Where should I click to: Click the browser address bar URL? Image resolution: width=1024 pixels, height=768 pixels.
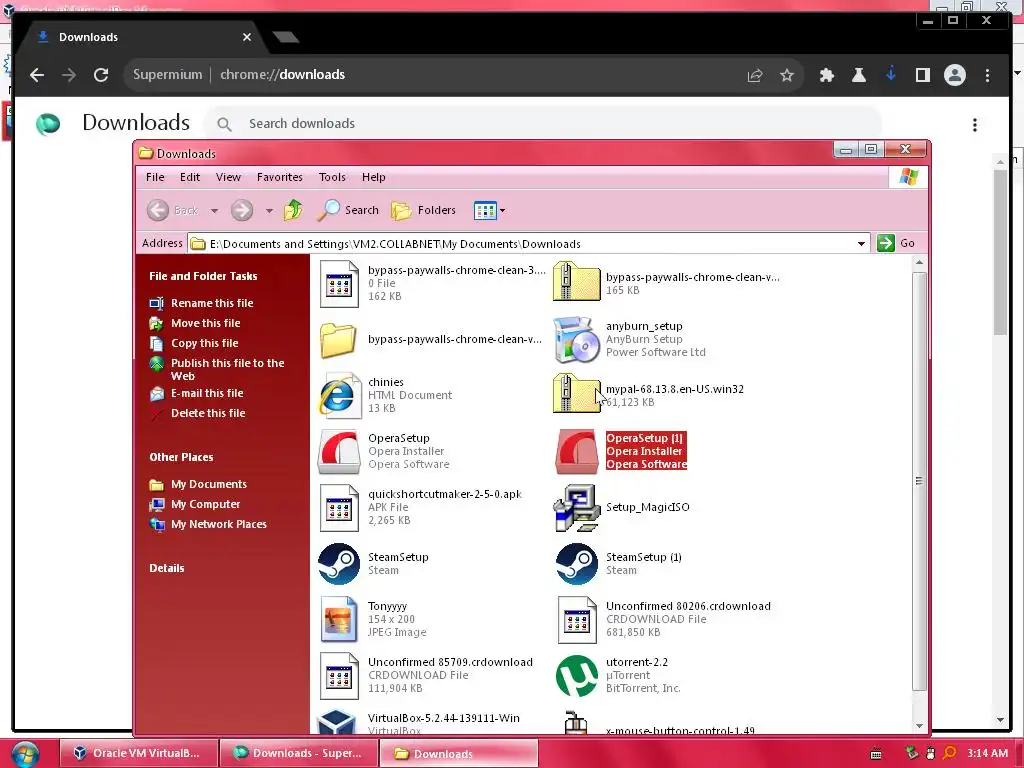pyautogui.click(x=282, y=75)
